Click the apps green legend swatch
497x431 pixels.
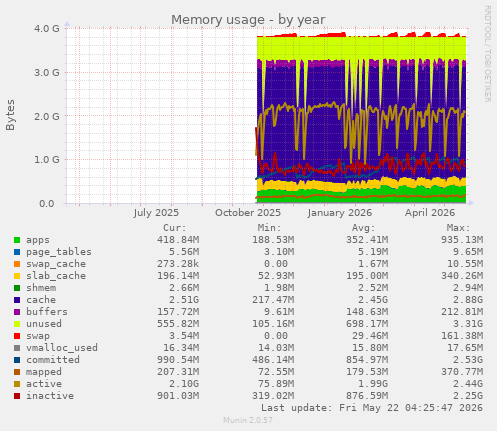[17, 240]
